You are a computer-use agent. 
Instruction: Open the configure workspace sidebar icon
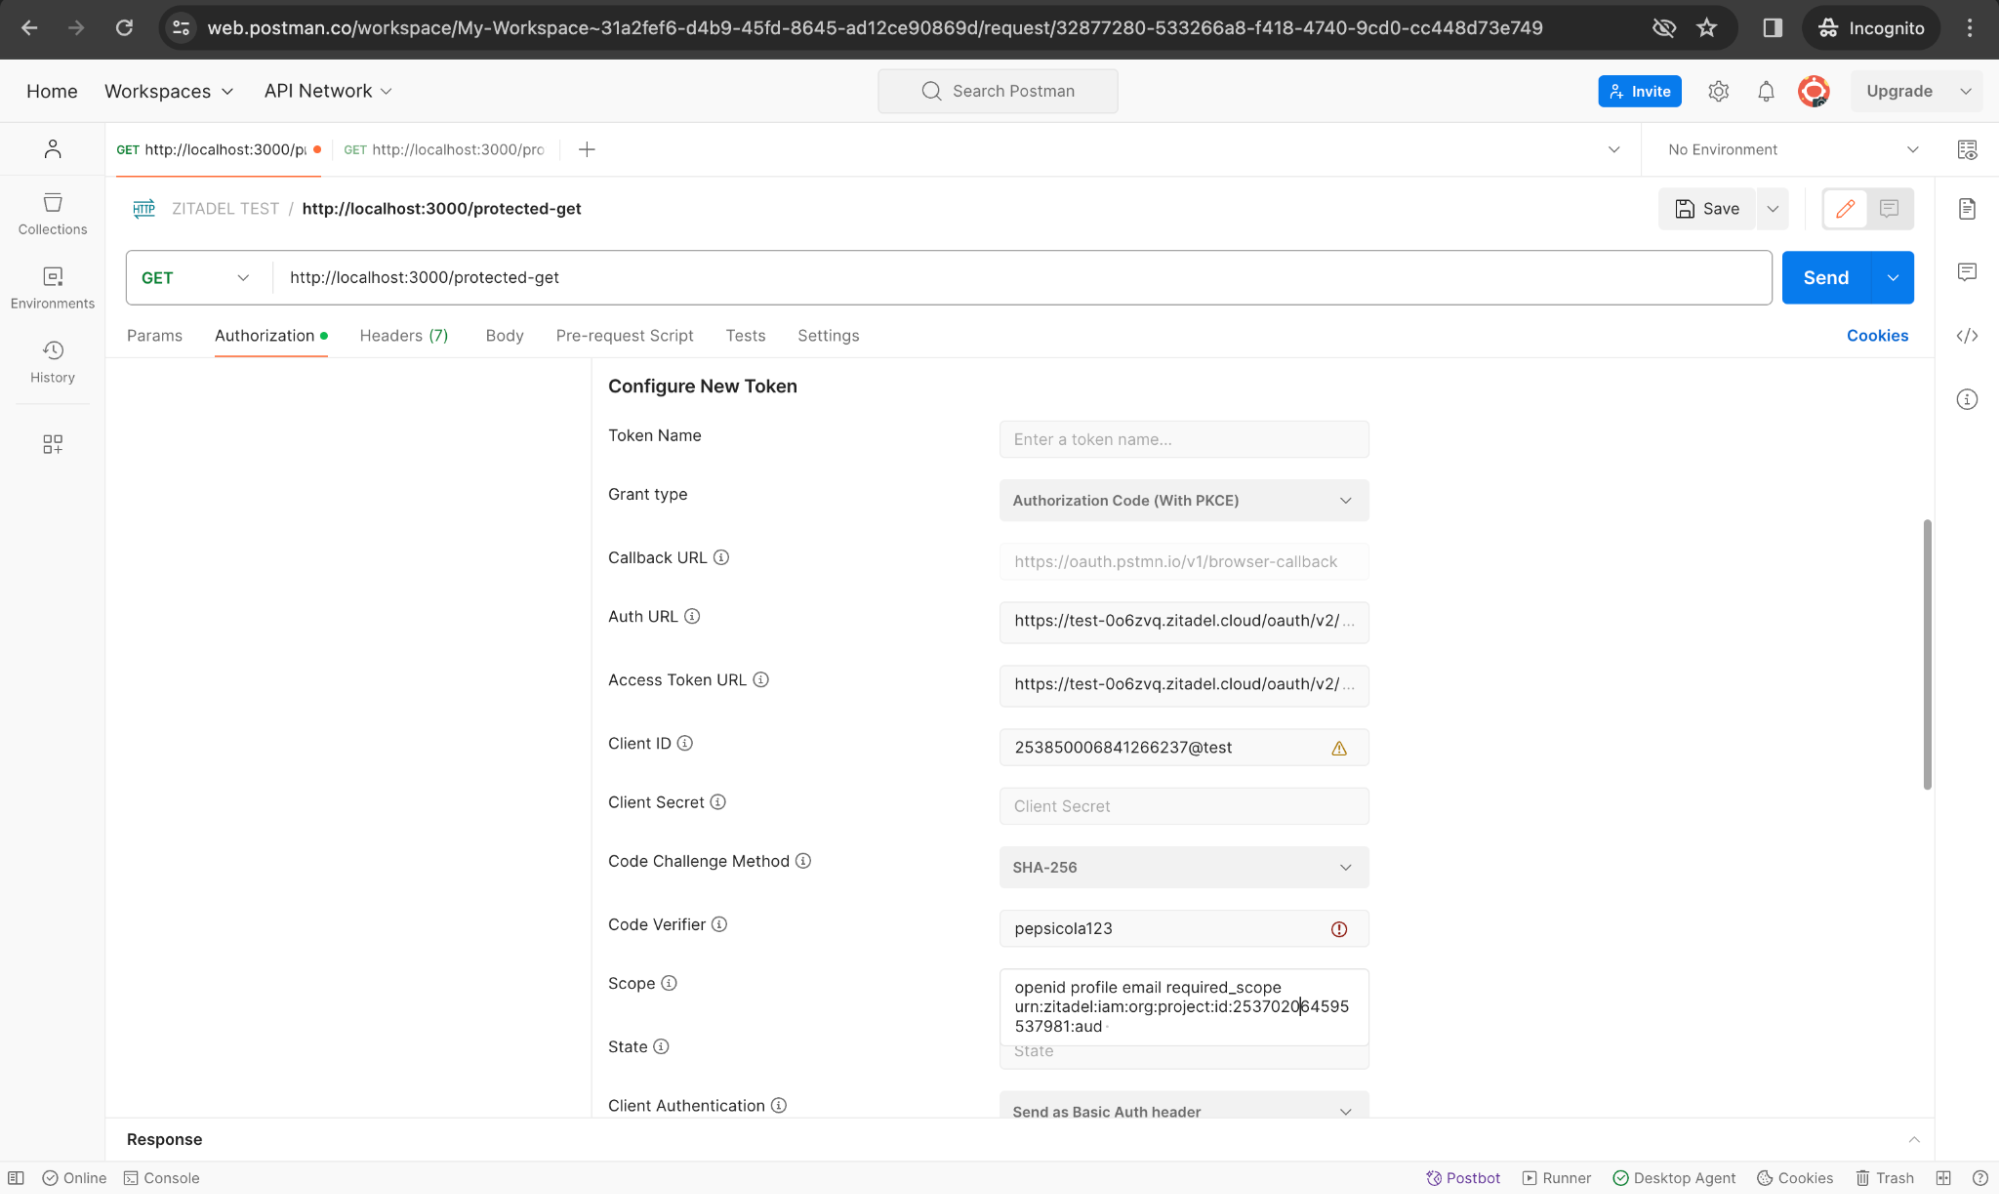coord(53,444)
